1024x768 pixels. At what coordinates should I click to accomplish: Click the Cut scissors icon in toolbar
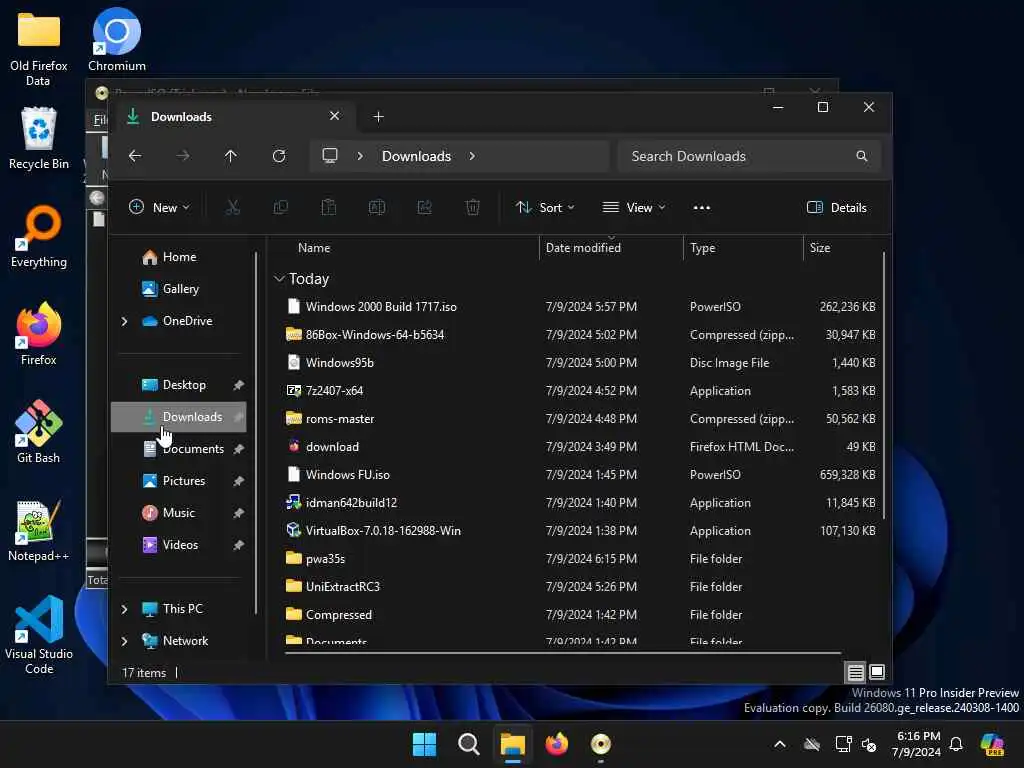pyautogui.click(x=232, y=208)
